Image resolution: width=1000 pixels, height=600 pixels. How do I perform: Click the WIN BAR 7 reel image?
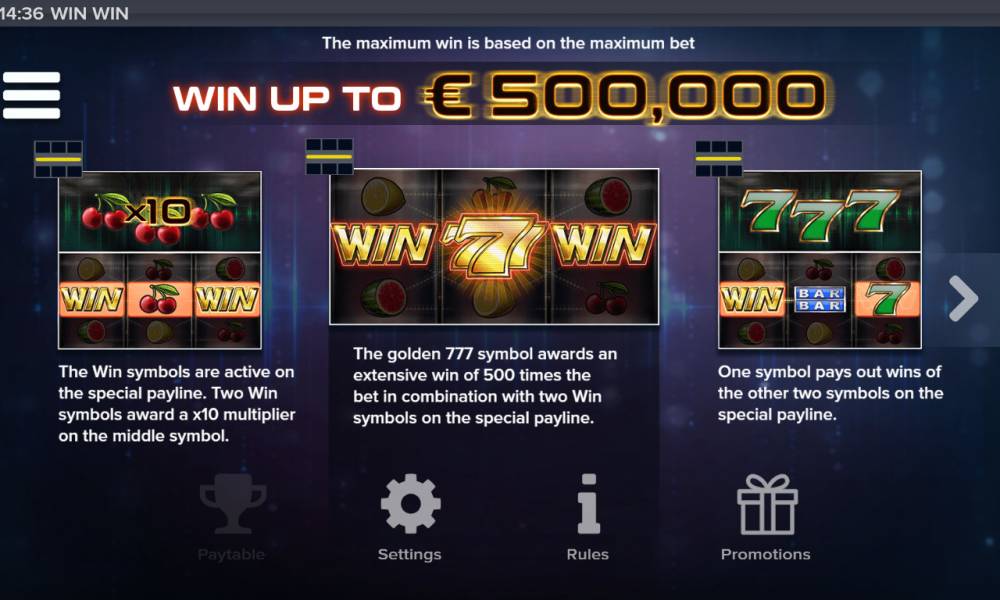pos(820,300)
